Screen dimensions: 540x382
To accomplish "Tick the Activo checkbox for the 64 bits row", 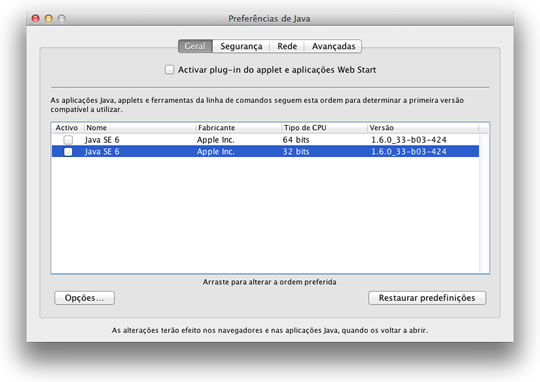I will pyautogui.click(x=68, y=140).
